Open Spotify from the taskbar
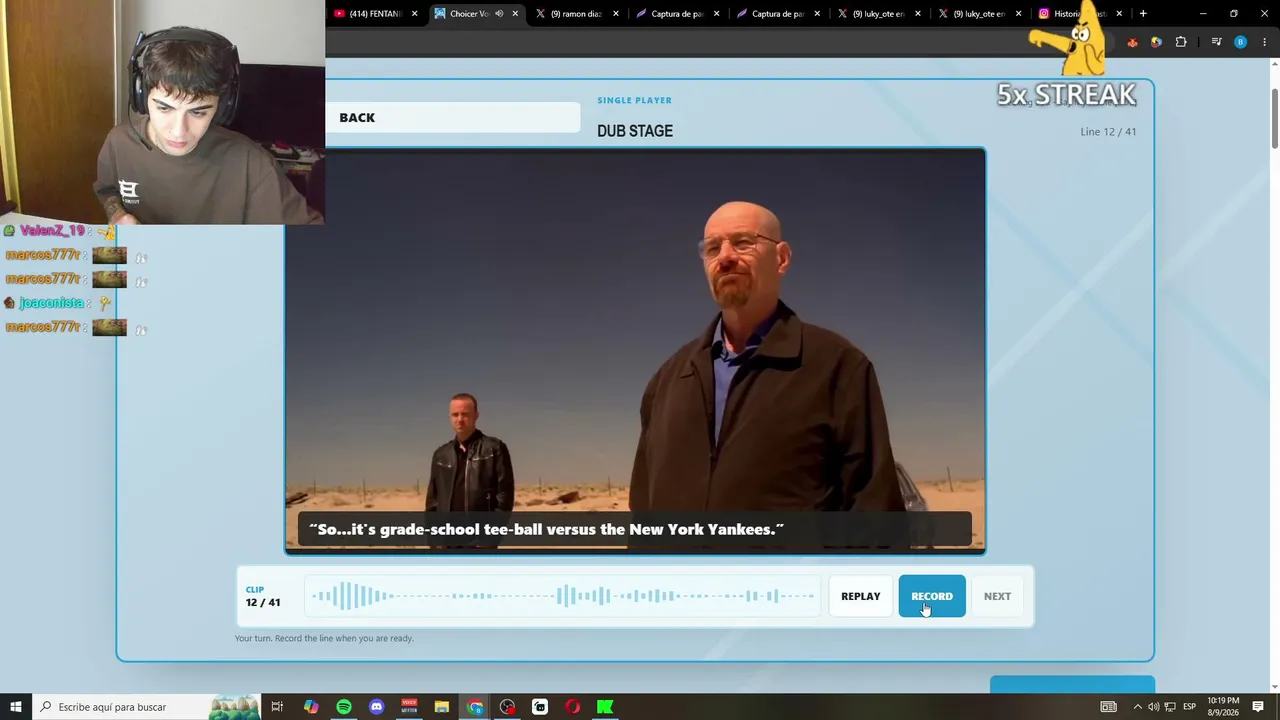Screen dimensions: 1280x720 [x=344, y=707]
